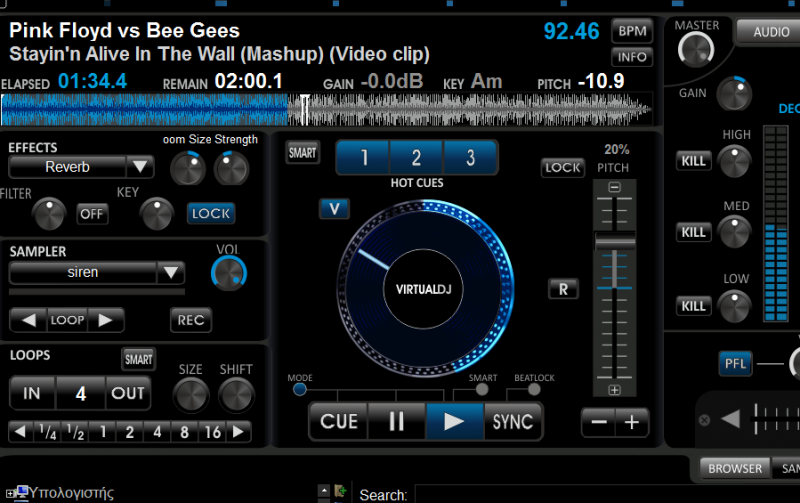Click the SYNC button
The width and height of the screenshot is (800, 503).
[x=513, y=421]
